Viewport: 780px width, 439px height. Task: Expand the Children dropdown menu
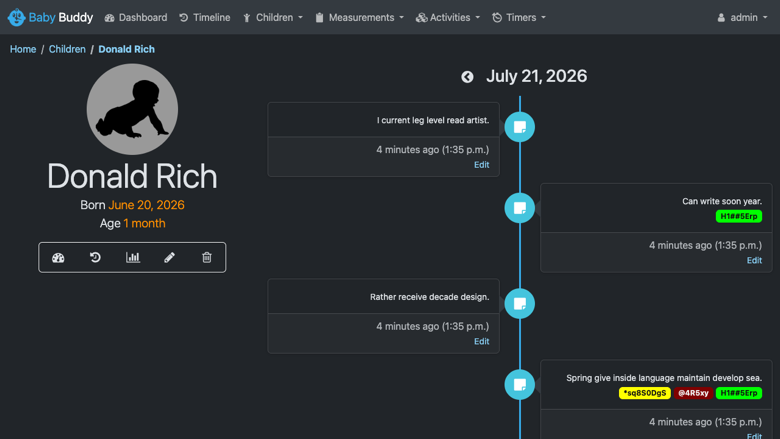tap(273, 17)
